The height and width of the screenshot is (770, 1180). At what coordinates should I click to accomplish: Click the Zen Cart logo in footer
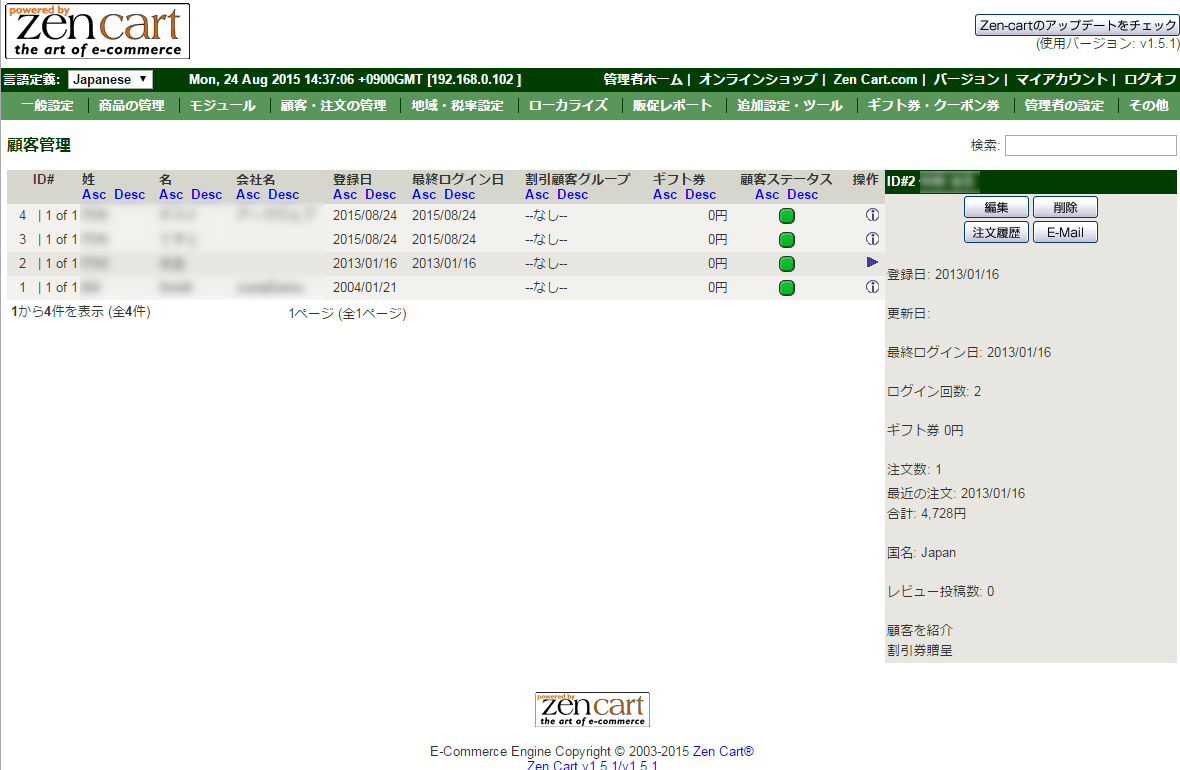click(x=592, y=709)
